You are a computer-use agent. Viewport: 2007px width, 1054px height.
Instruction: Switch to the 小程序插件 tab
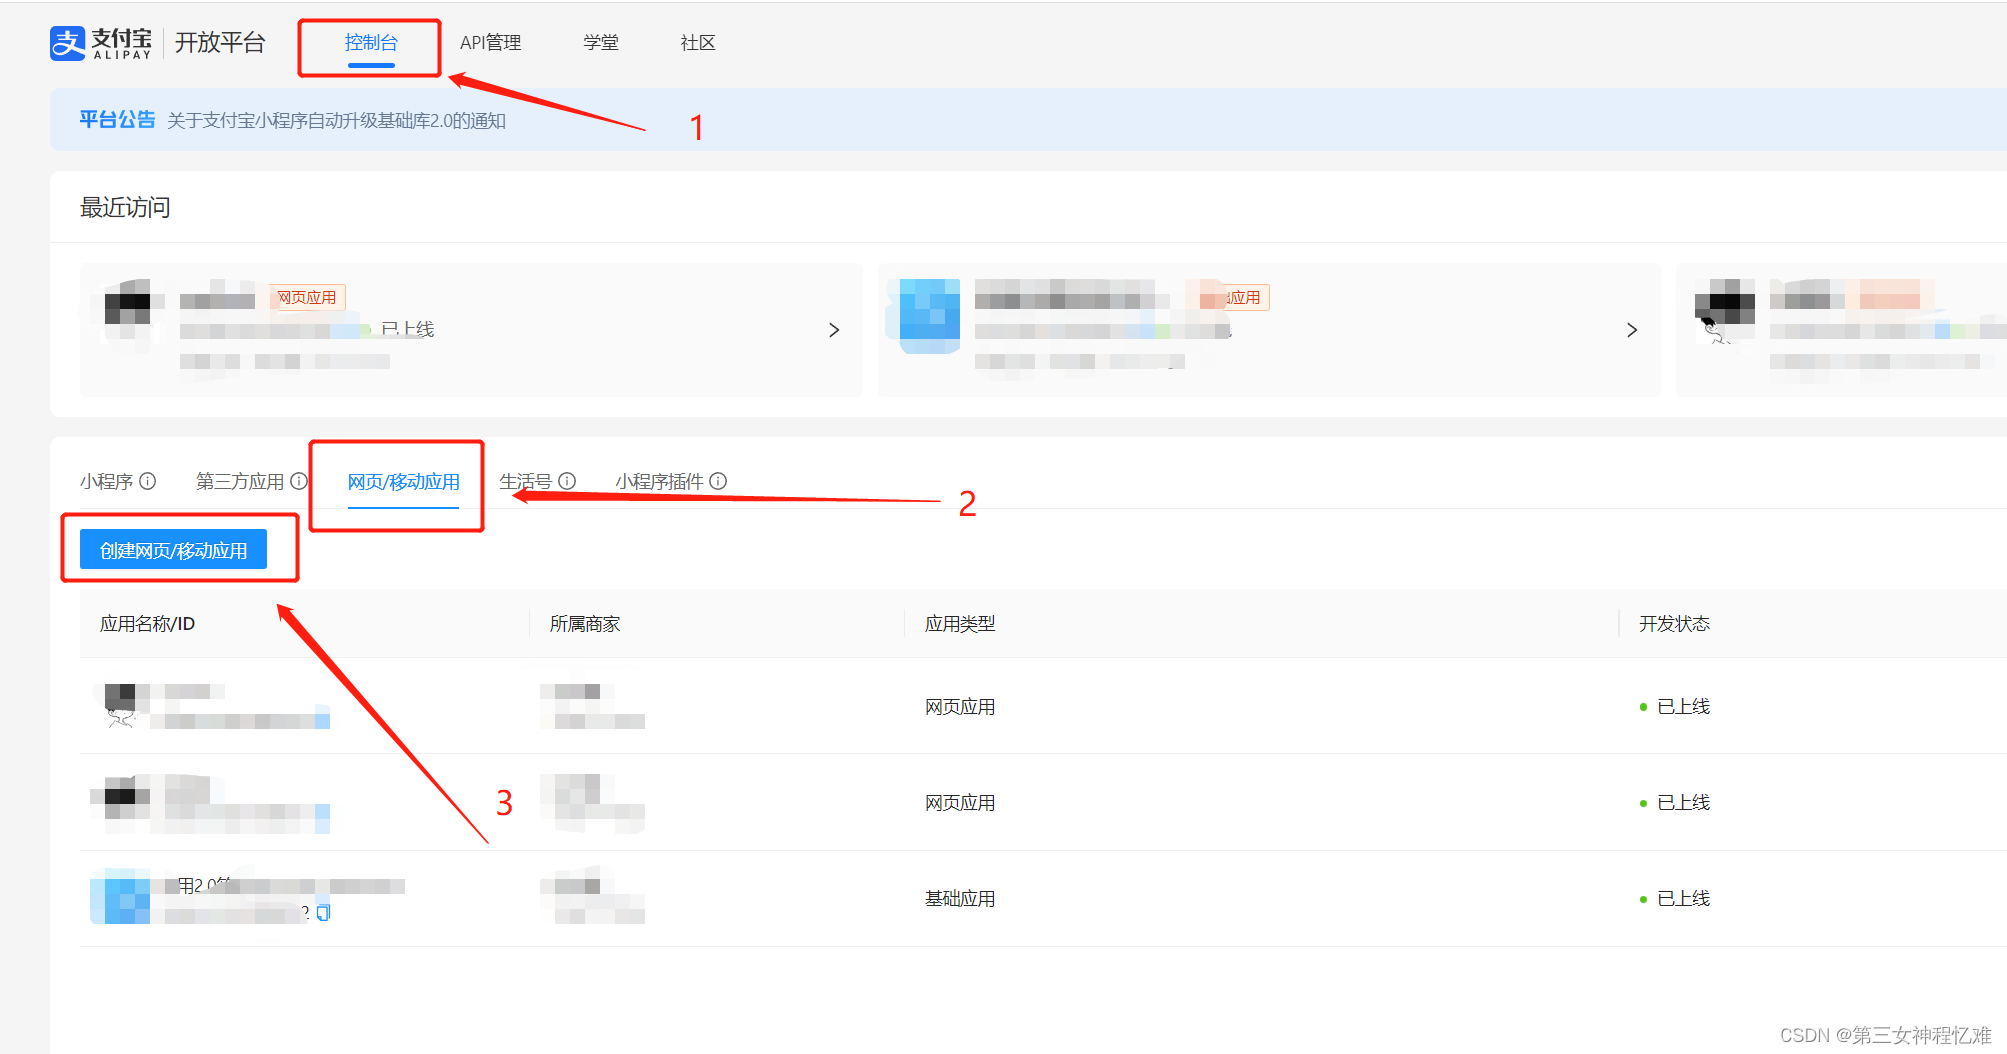coord(660,481)
